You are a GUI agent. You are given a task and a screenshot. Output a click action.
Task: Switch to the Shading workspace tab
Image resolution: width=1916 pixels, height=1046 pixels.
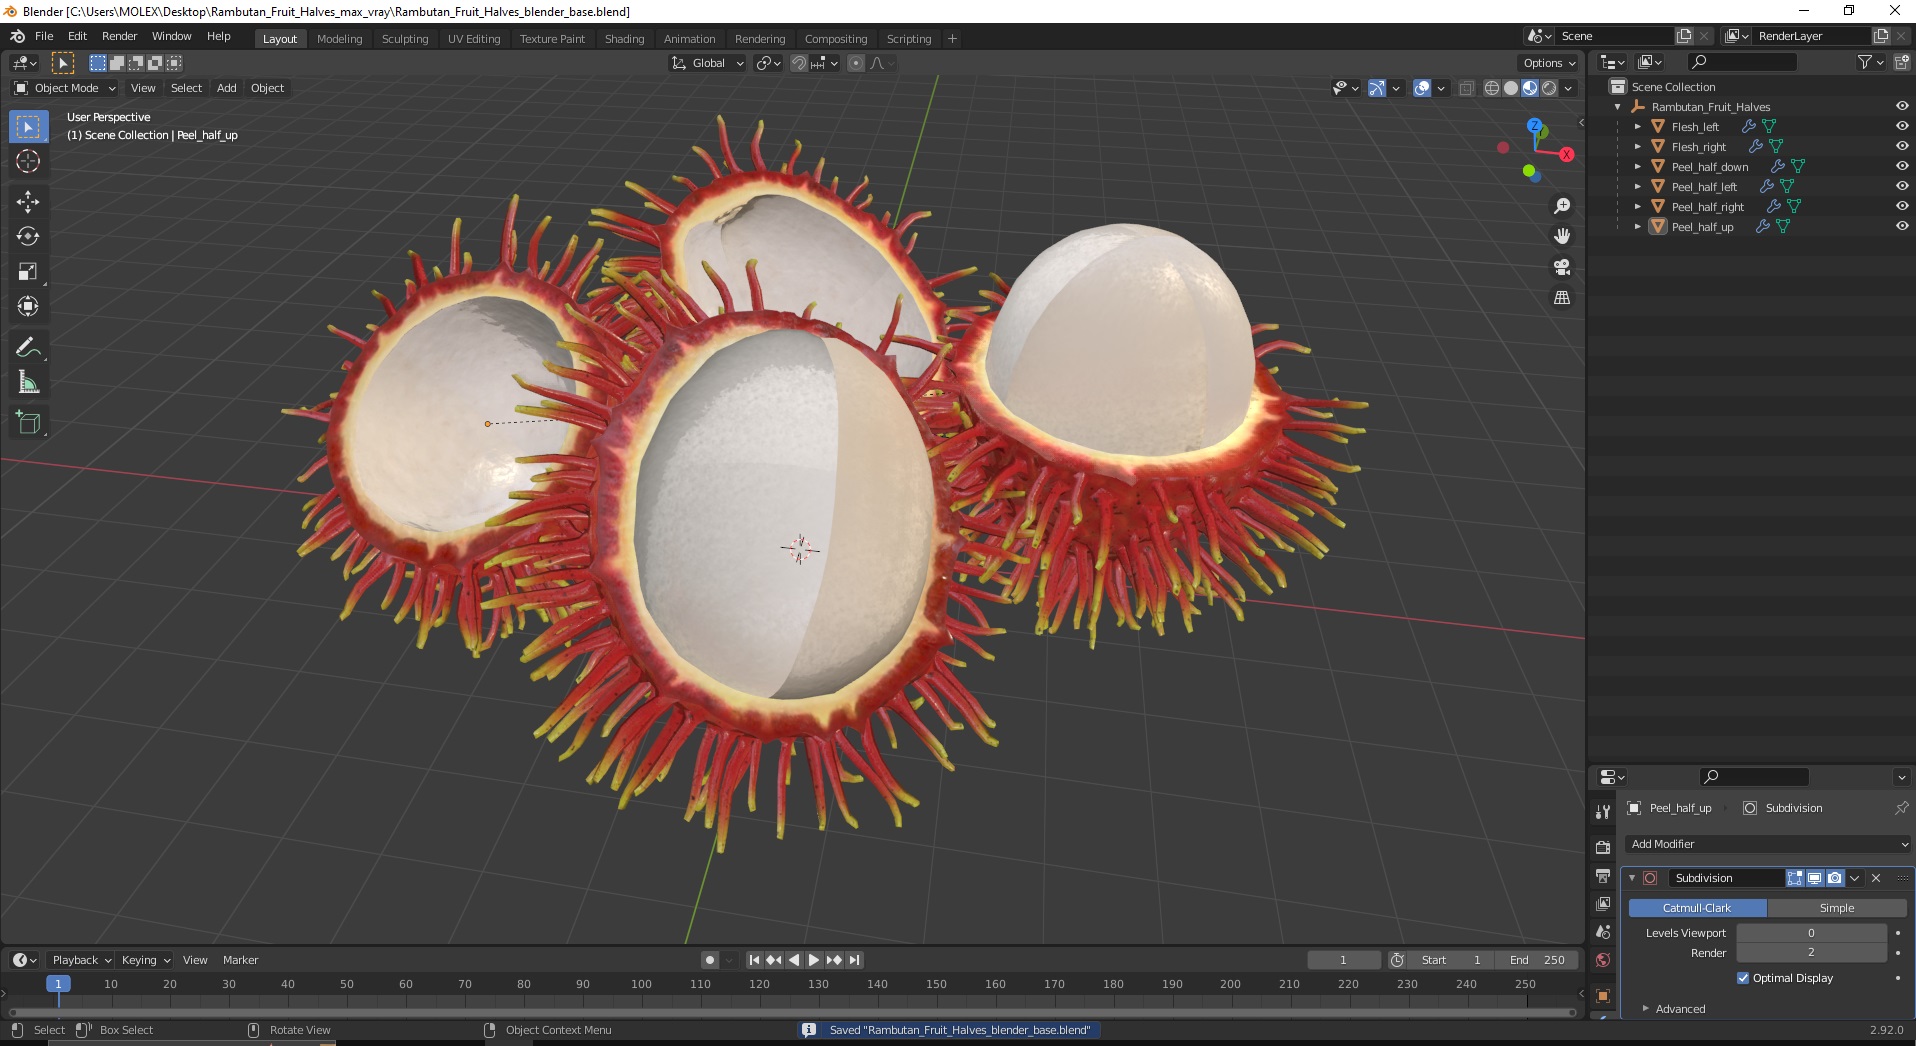(x=624, y=39)
